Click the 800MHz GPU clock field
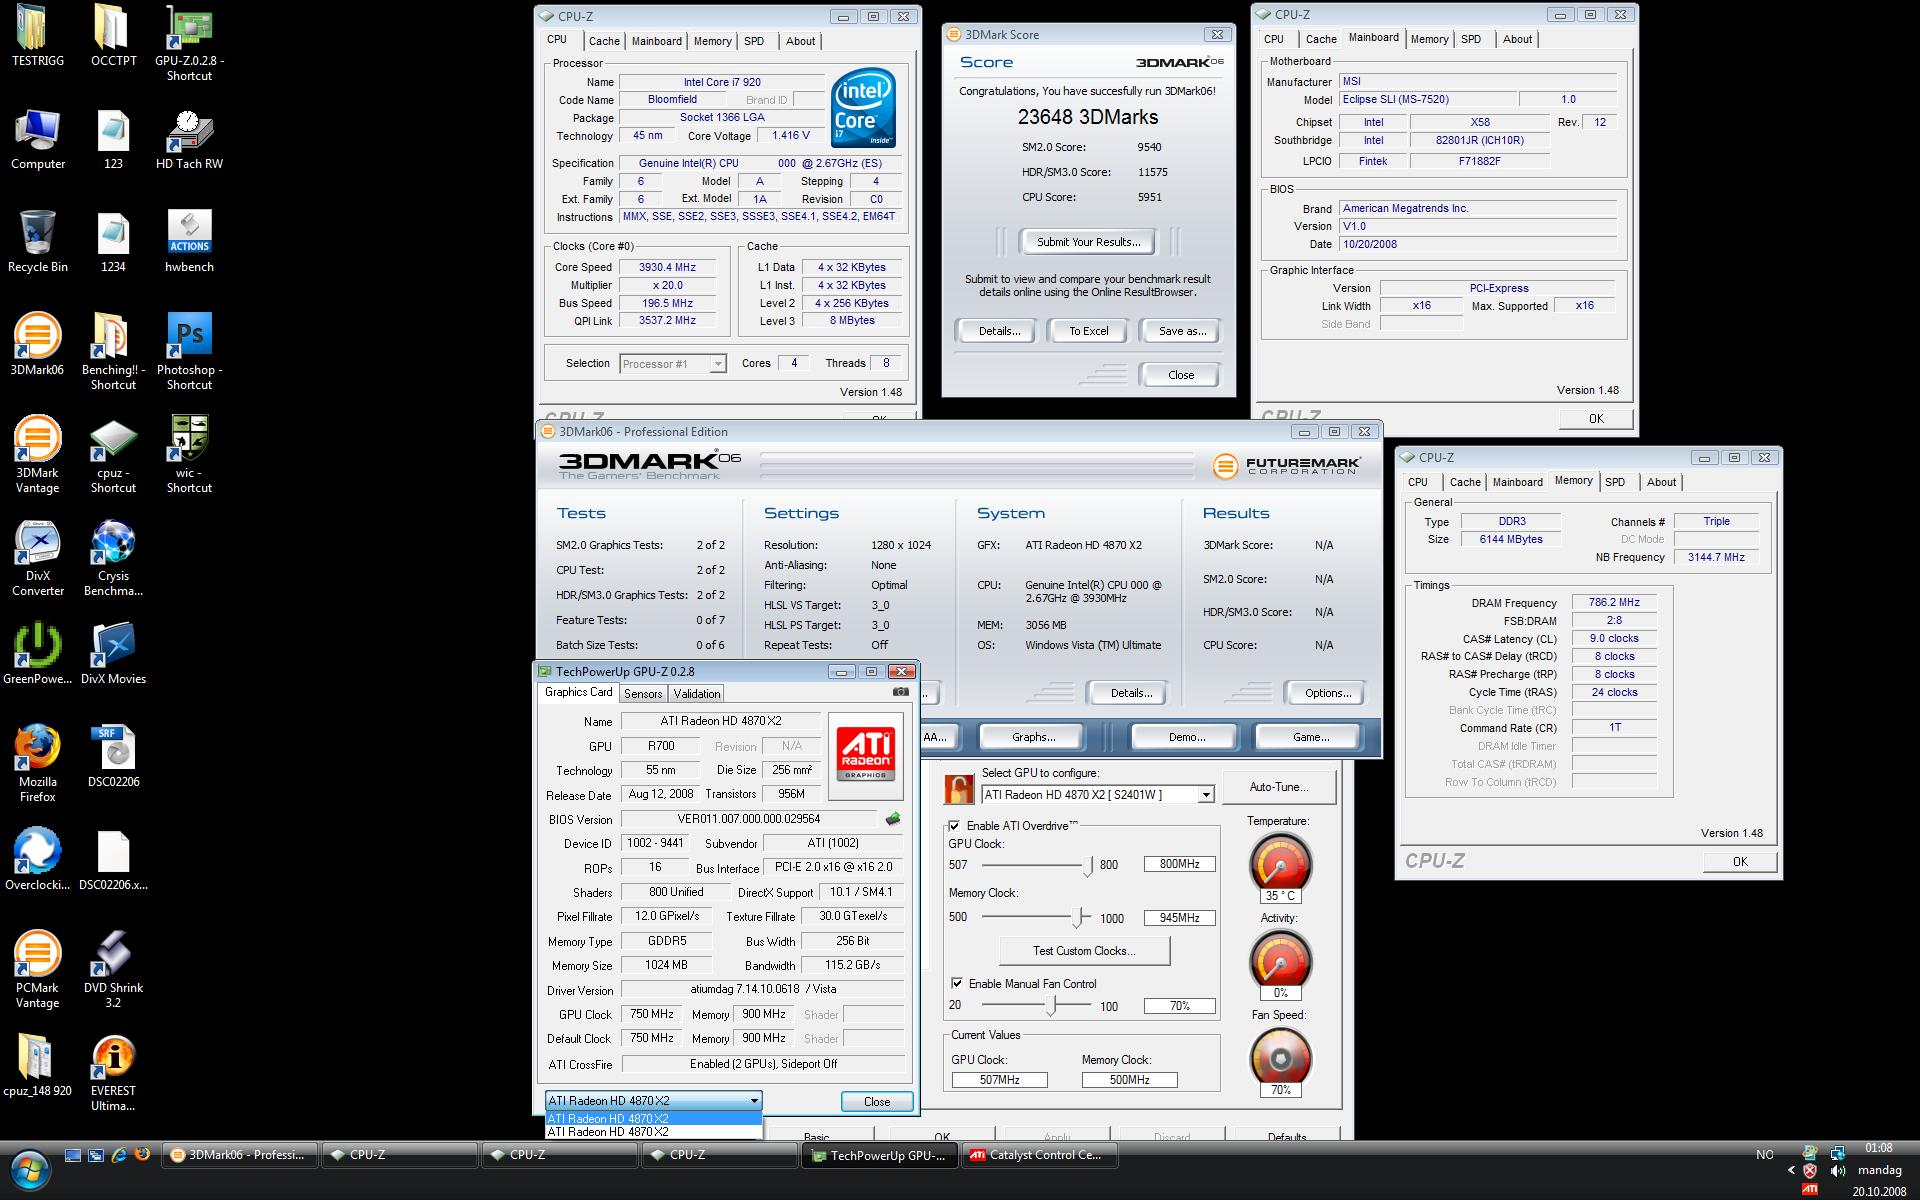 (x=1180, y=864)
